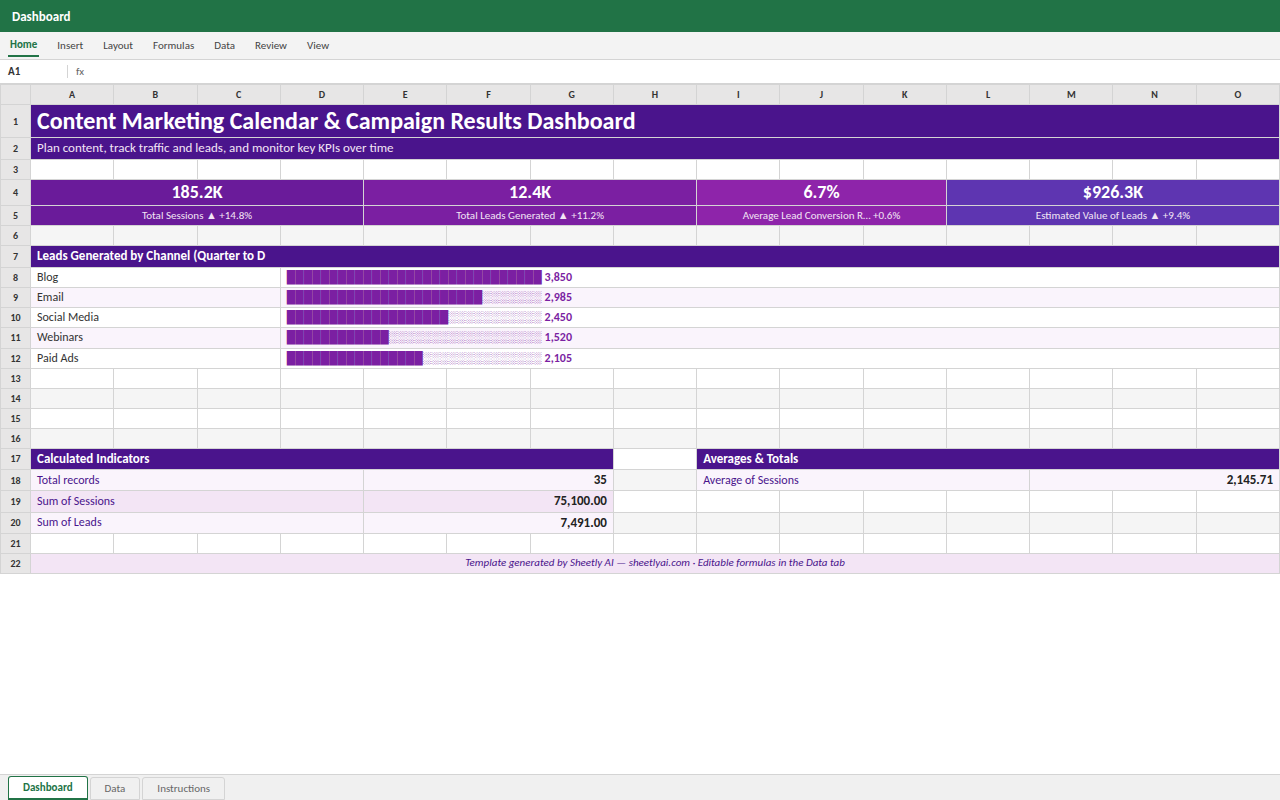Select the Data ribbon menu
1280x800 pixels.
coord(224,45)
